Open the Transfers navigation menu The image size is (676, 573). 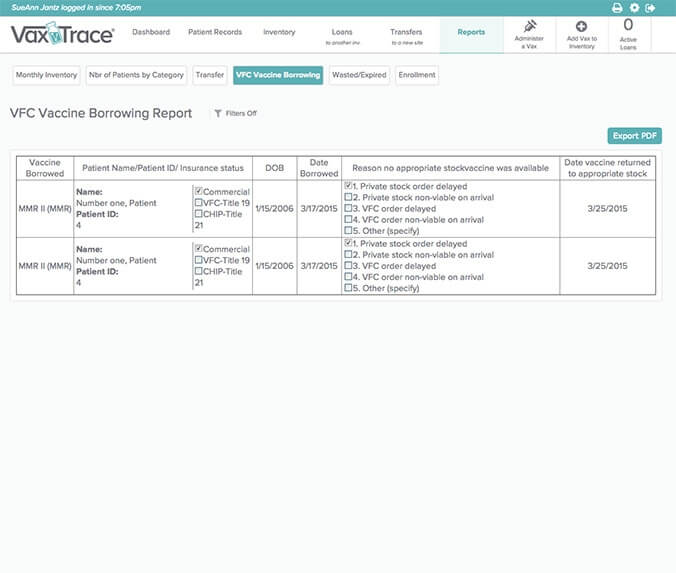[406, 35]
